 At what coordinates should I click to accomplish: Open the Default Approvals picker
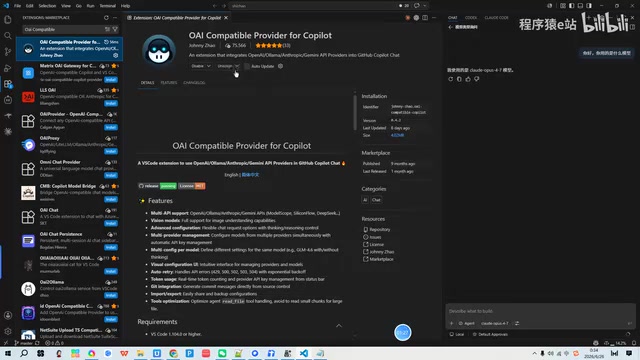(x=490, y=334)
